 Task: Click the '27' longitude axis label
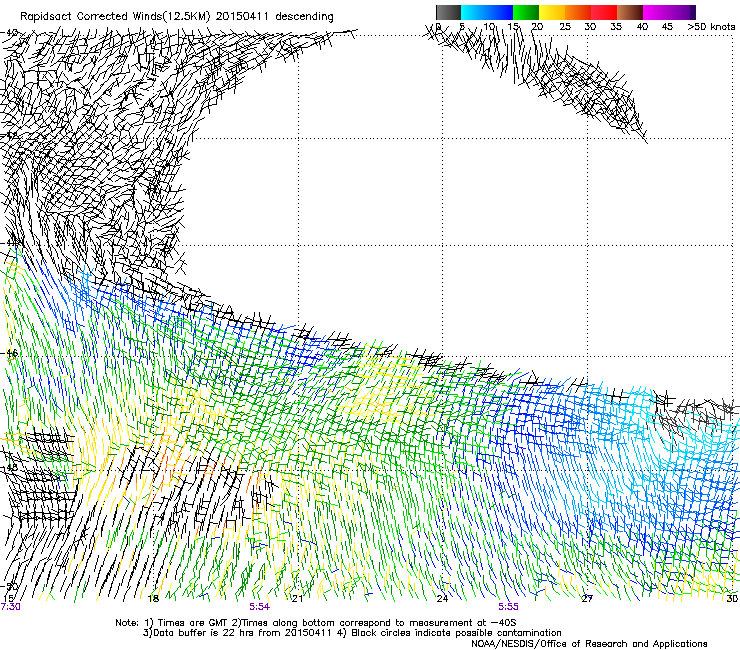[x=587, y=599]
